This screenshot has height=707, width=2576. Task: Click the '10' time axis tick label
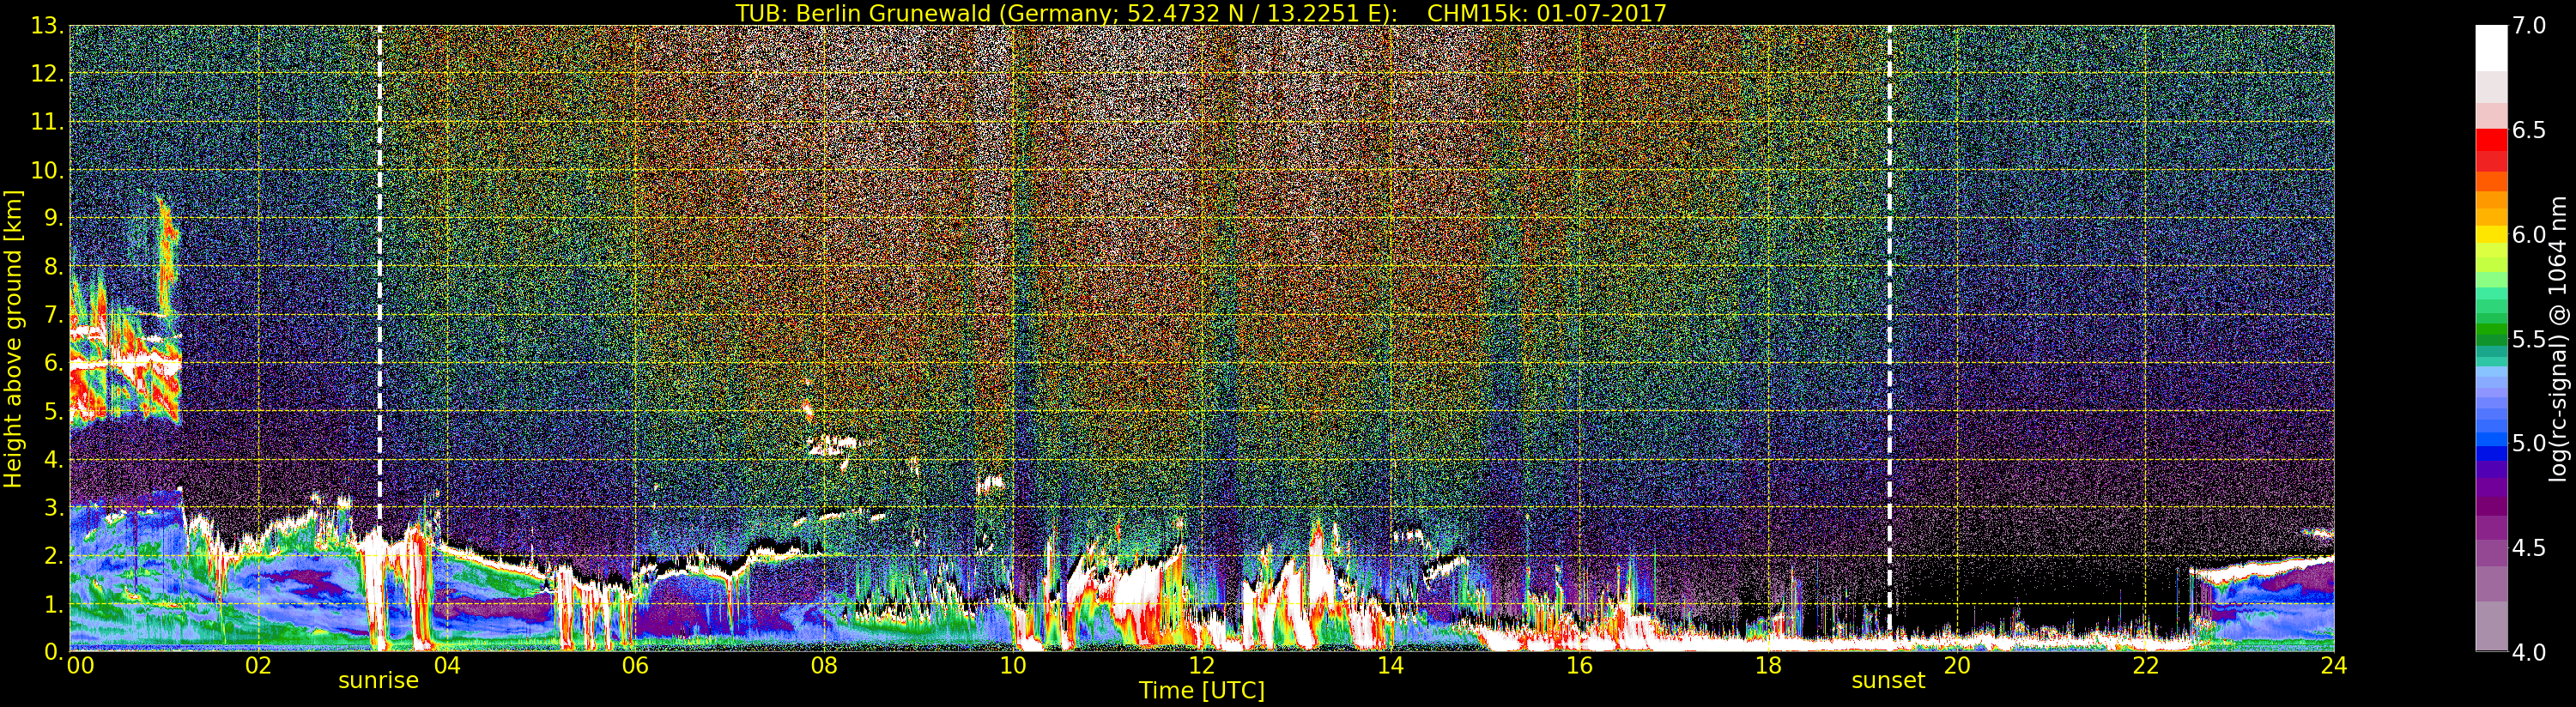[x=1013, y=666]
